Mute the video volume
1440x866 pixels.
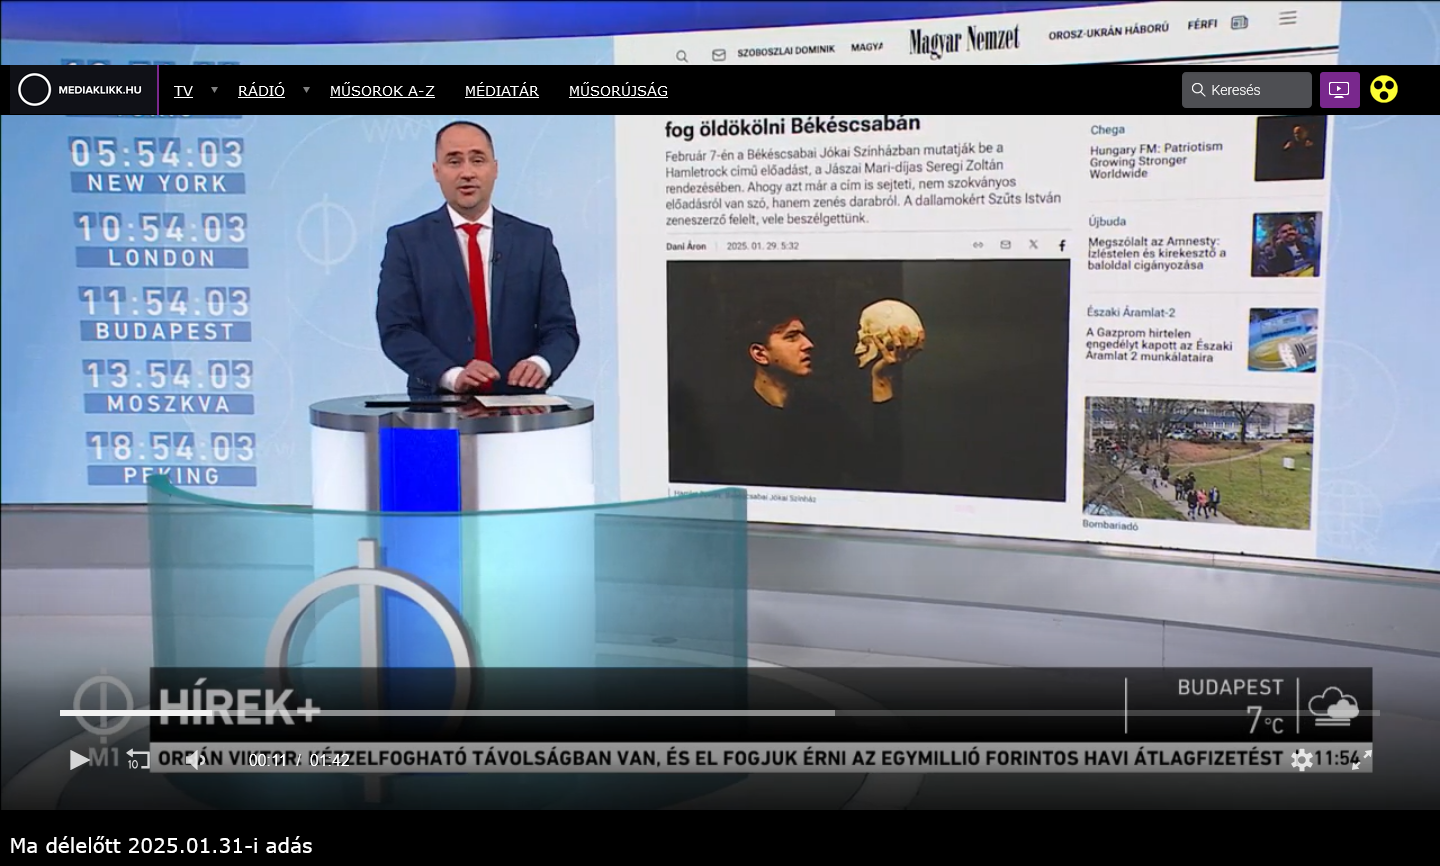[x=195, y=760]
